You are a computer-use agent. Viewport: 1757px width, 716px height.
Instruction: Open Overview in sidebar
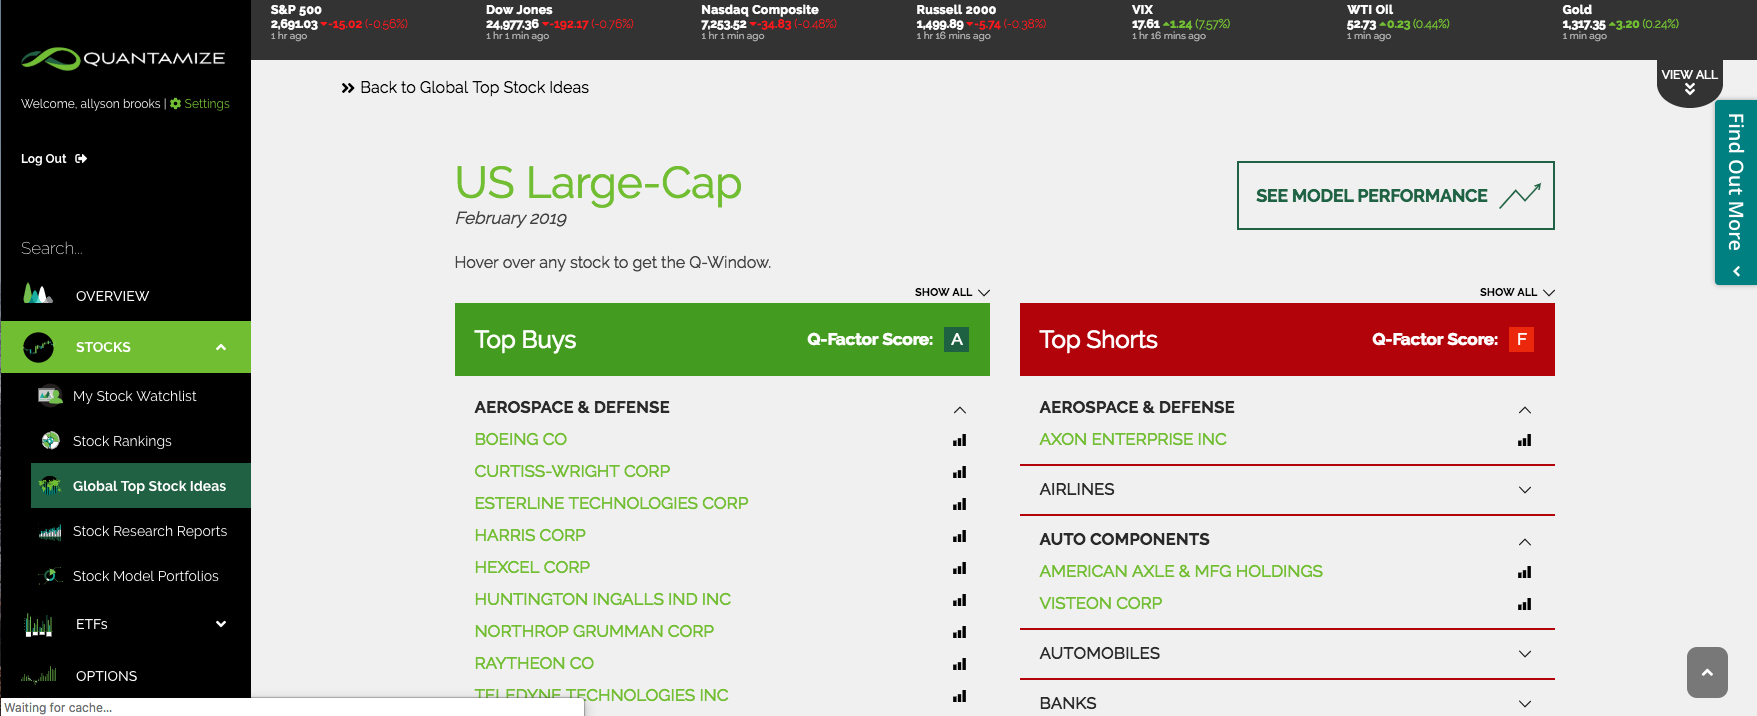pos(112,296)
